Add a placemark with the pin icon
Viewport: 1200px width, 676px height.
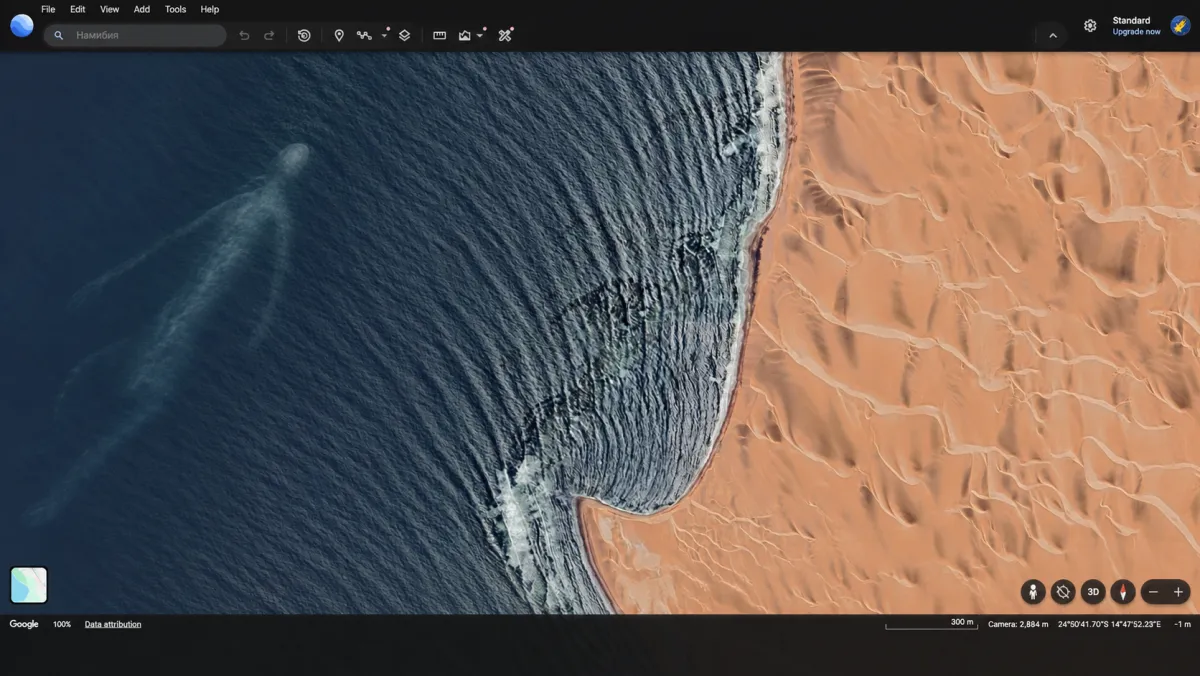pyautogui.click(x=339, y=35)
